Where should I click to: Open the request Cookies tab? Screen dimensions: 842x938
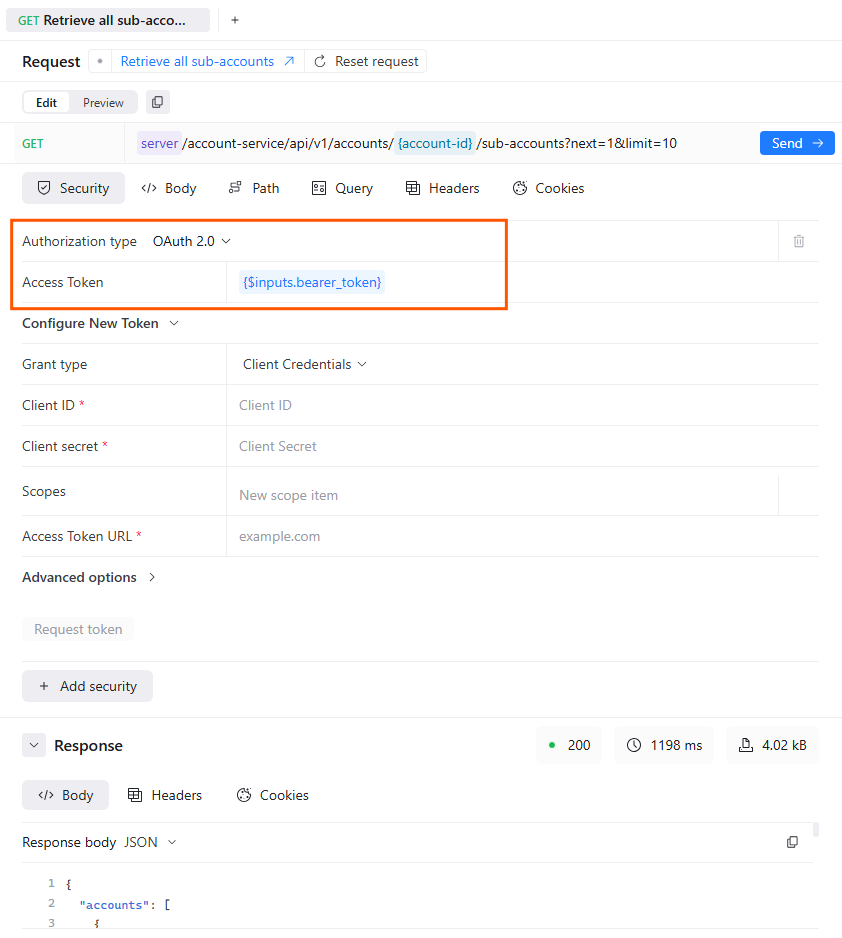click(x=548, y=188)
